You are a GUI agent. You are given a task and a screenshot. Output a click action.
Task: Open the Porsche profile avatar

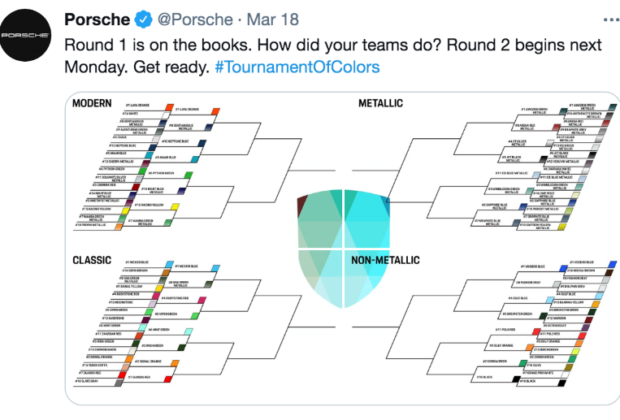tap(25, 35)
